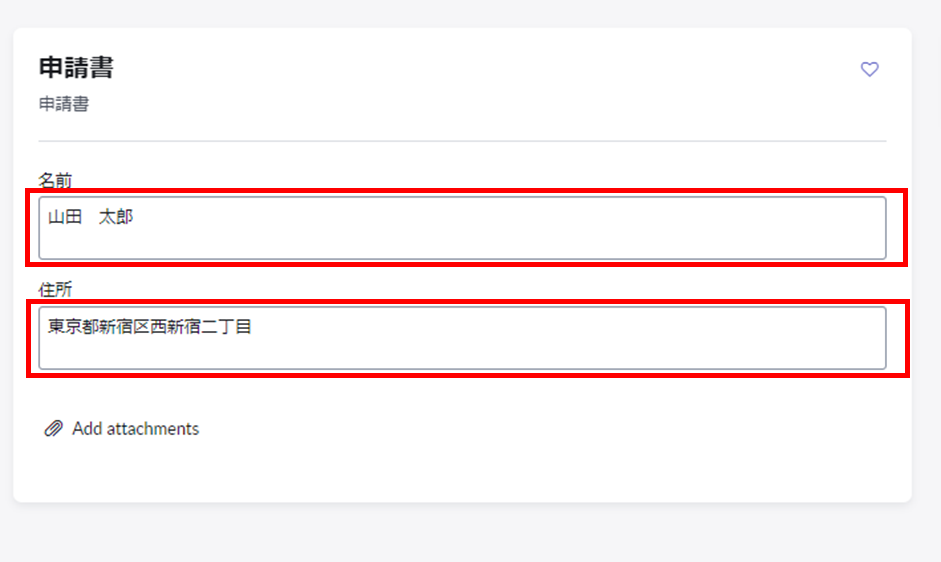The image size is (941, 562).
Task: Place cursor on 西新宿二丁目 in address field
Action: pyautogui.click(x=200, y=327)
